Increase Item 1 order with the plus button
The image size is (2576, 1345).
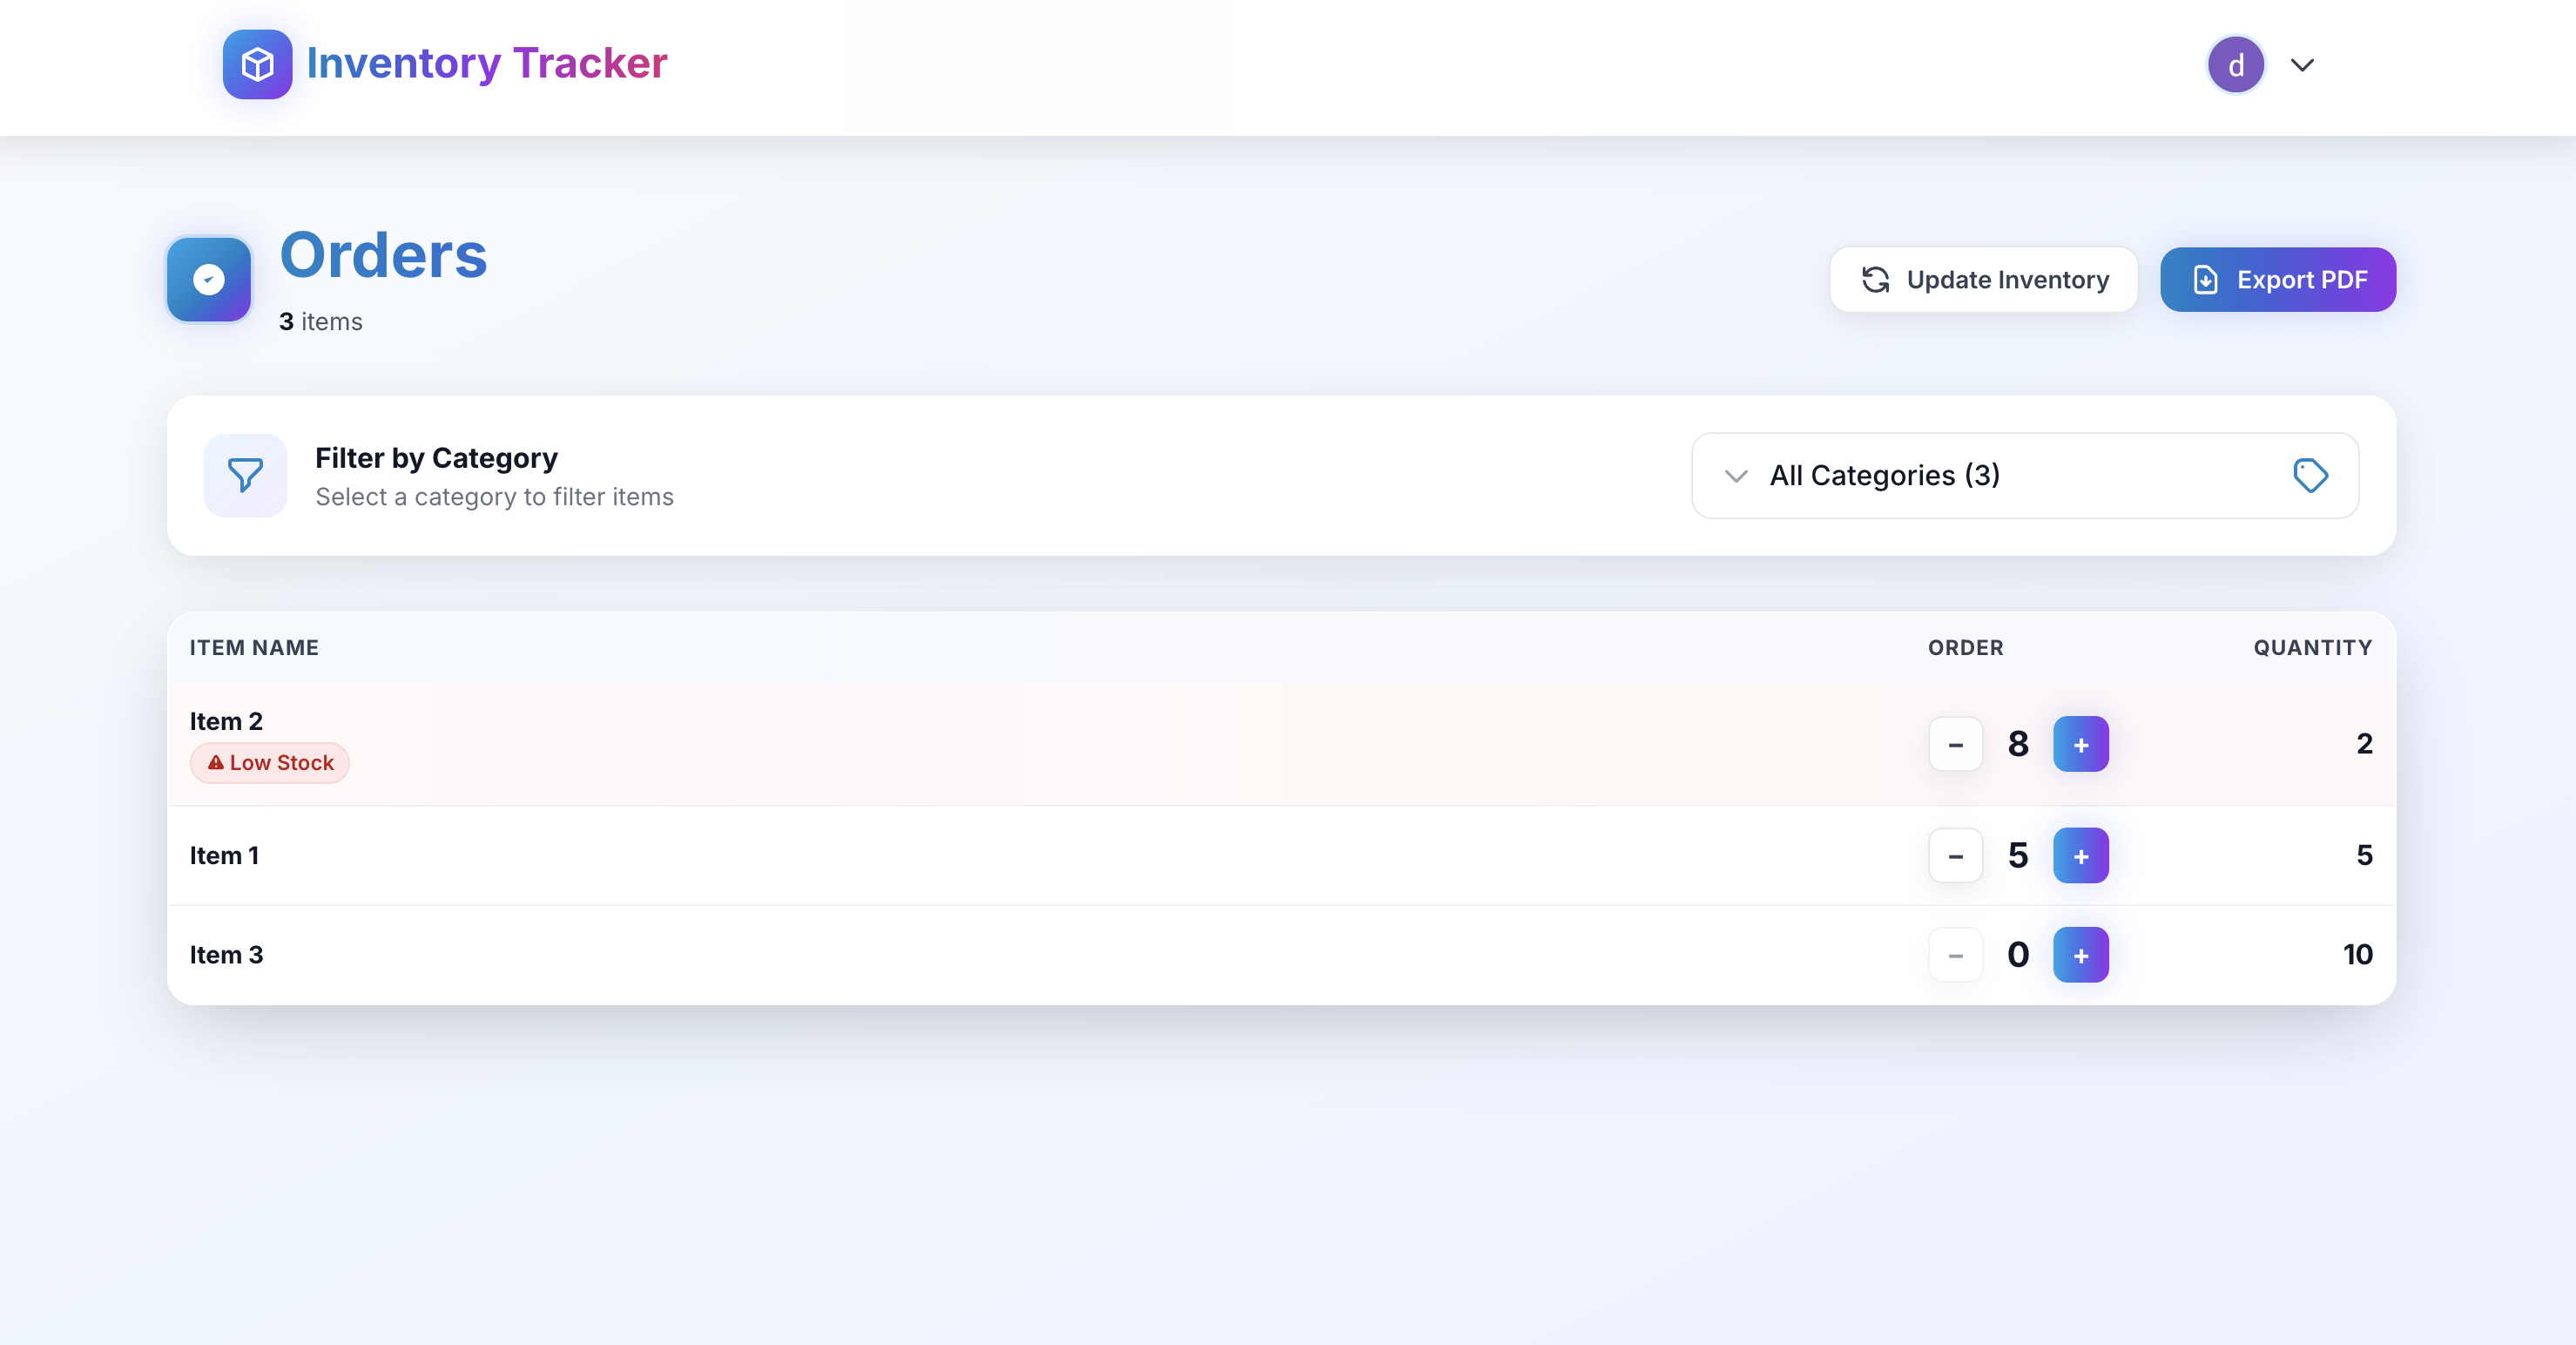pos(2080,856)
